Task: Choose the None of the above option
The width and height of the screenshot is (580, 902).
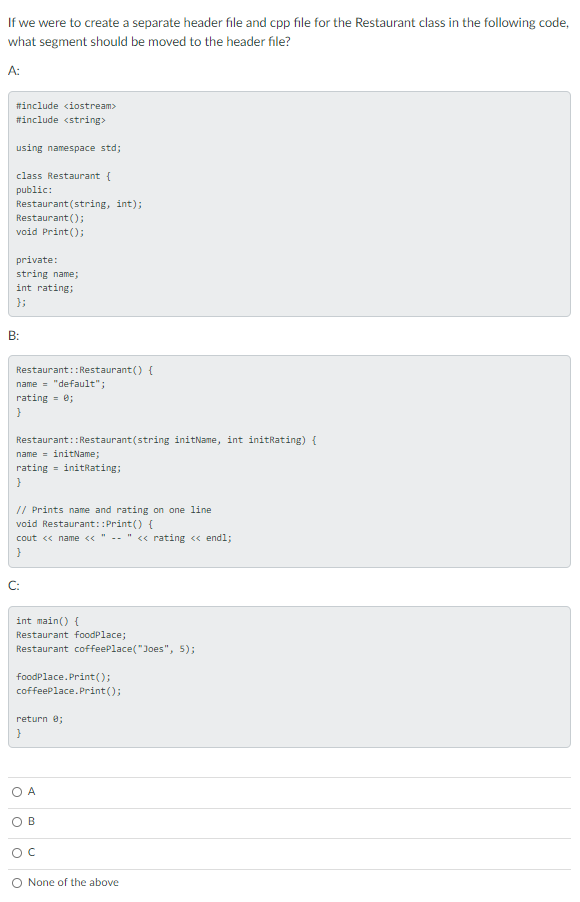Action: (x=17, y=882)
